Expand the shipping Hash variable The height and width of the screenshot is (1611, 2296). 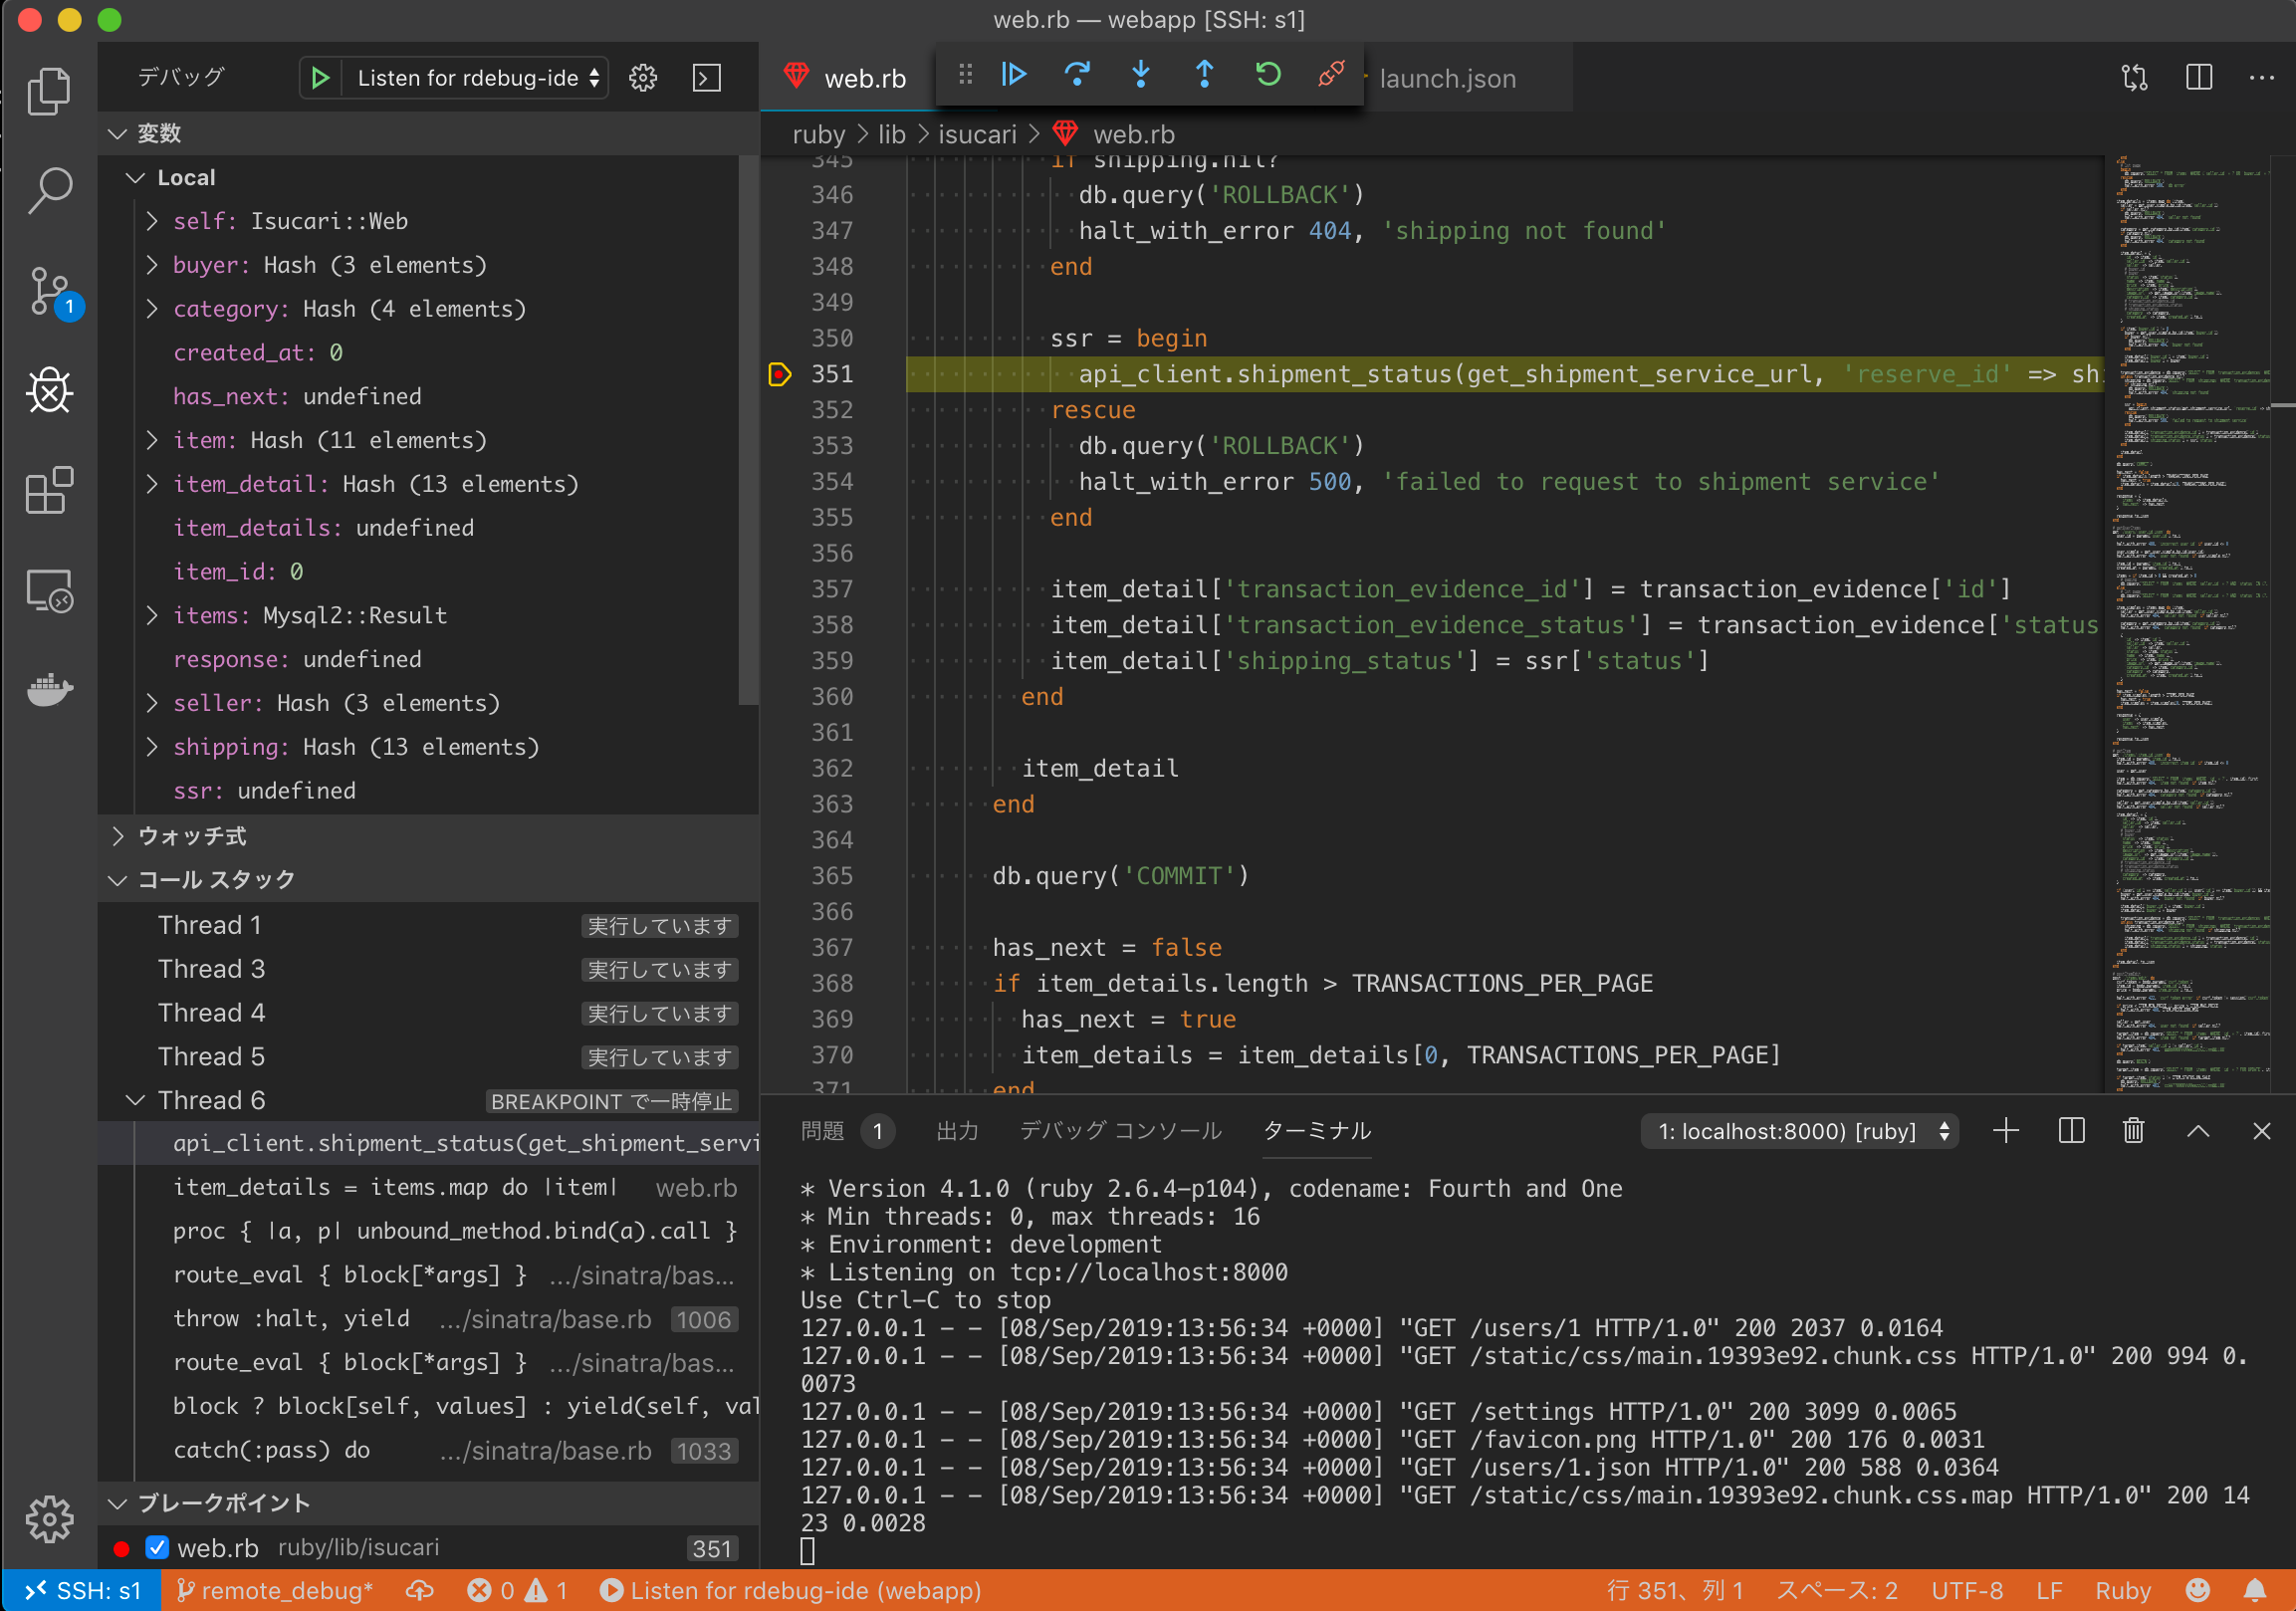click(x=152, y=747)
